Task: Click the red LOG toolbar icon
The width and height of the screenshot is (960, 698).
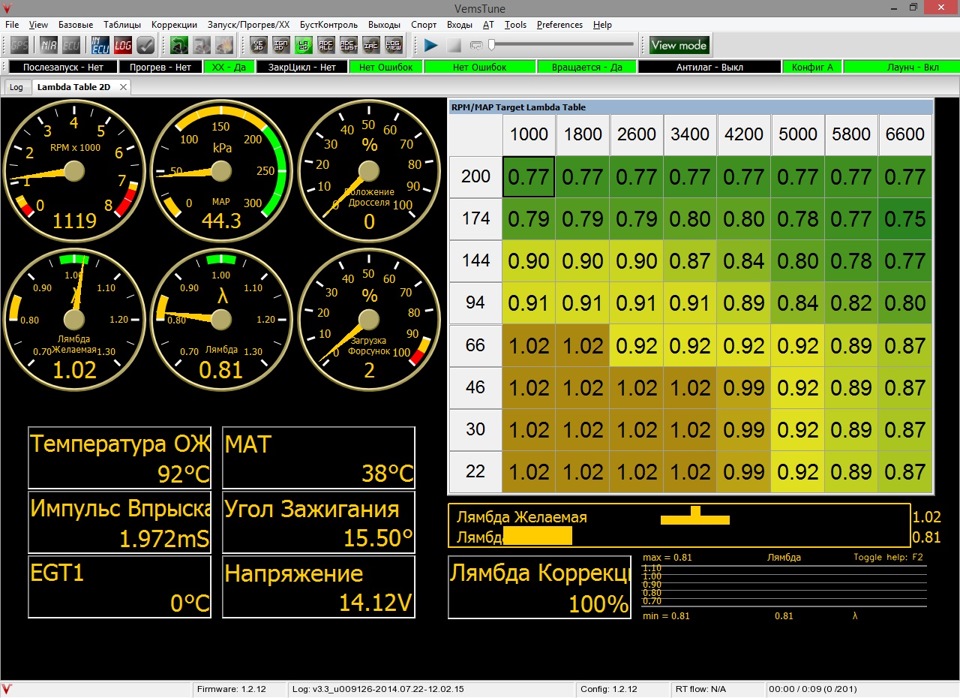Action: [122, 45]
